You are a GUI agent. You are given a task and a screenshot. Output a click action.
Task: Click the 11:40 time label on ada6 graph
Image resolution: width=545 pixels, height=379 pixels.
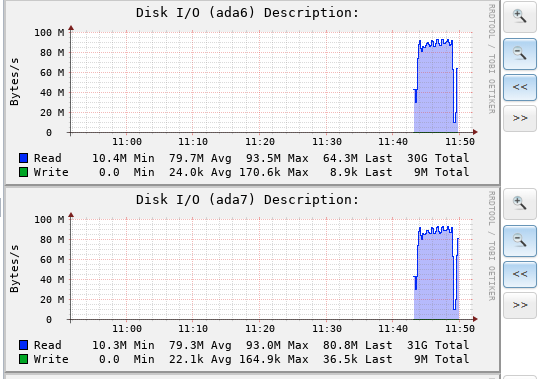(393, 142)
